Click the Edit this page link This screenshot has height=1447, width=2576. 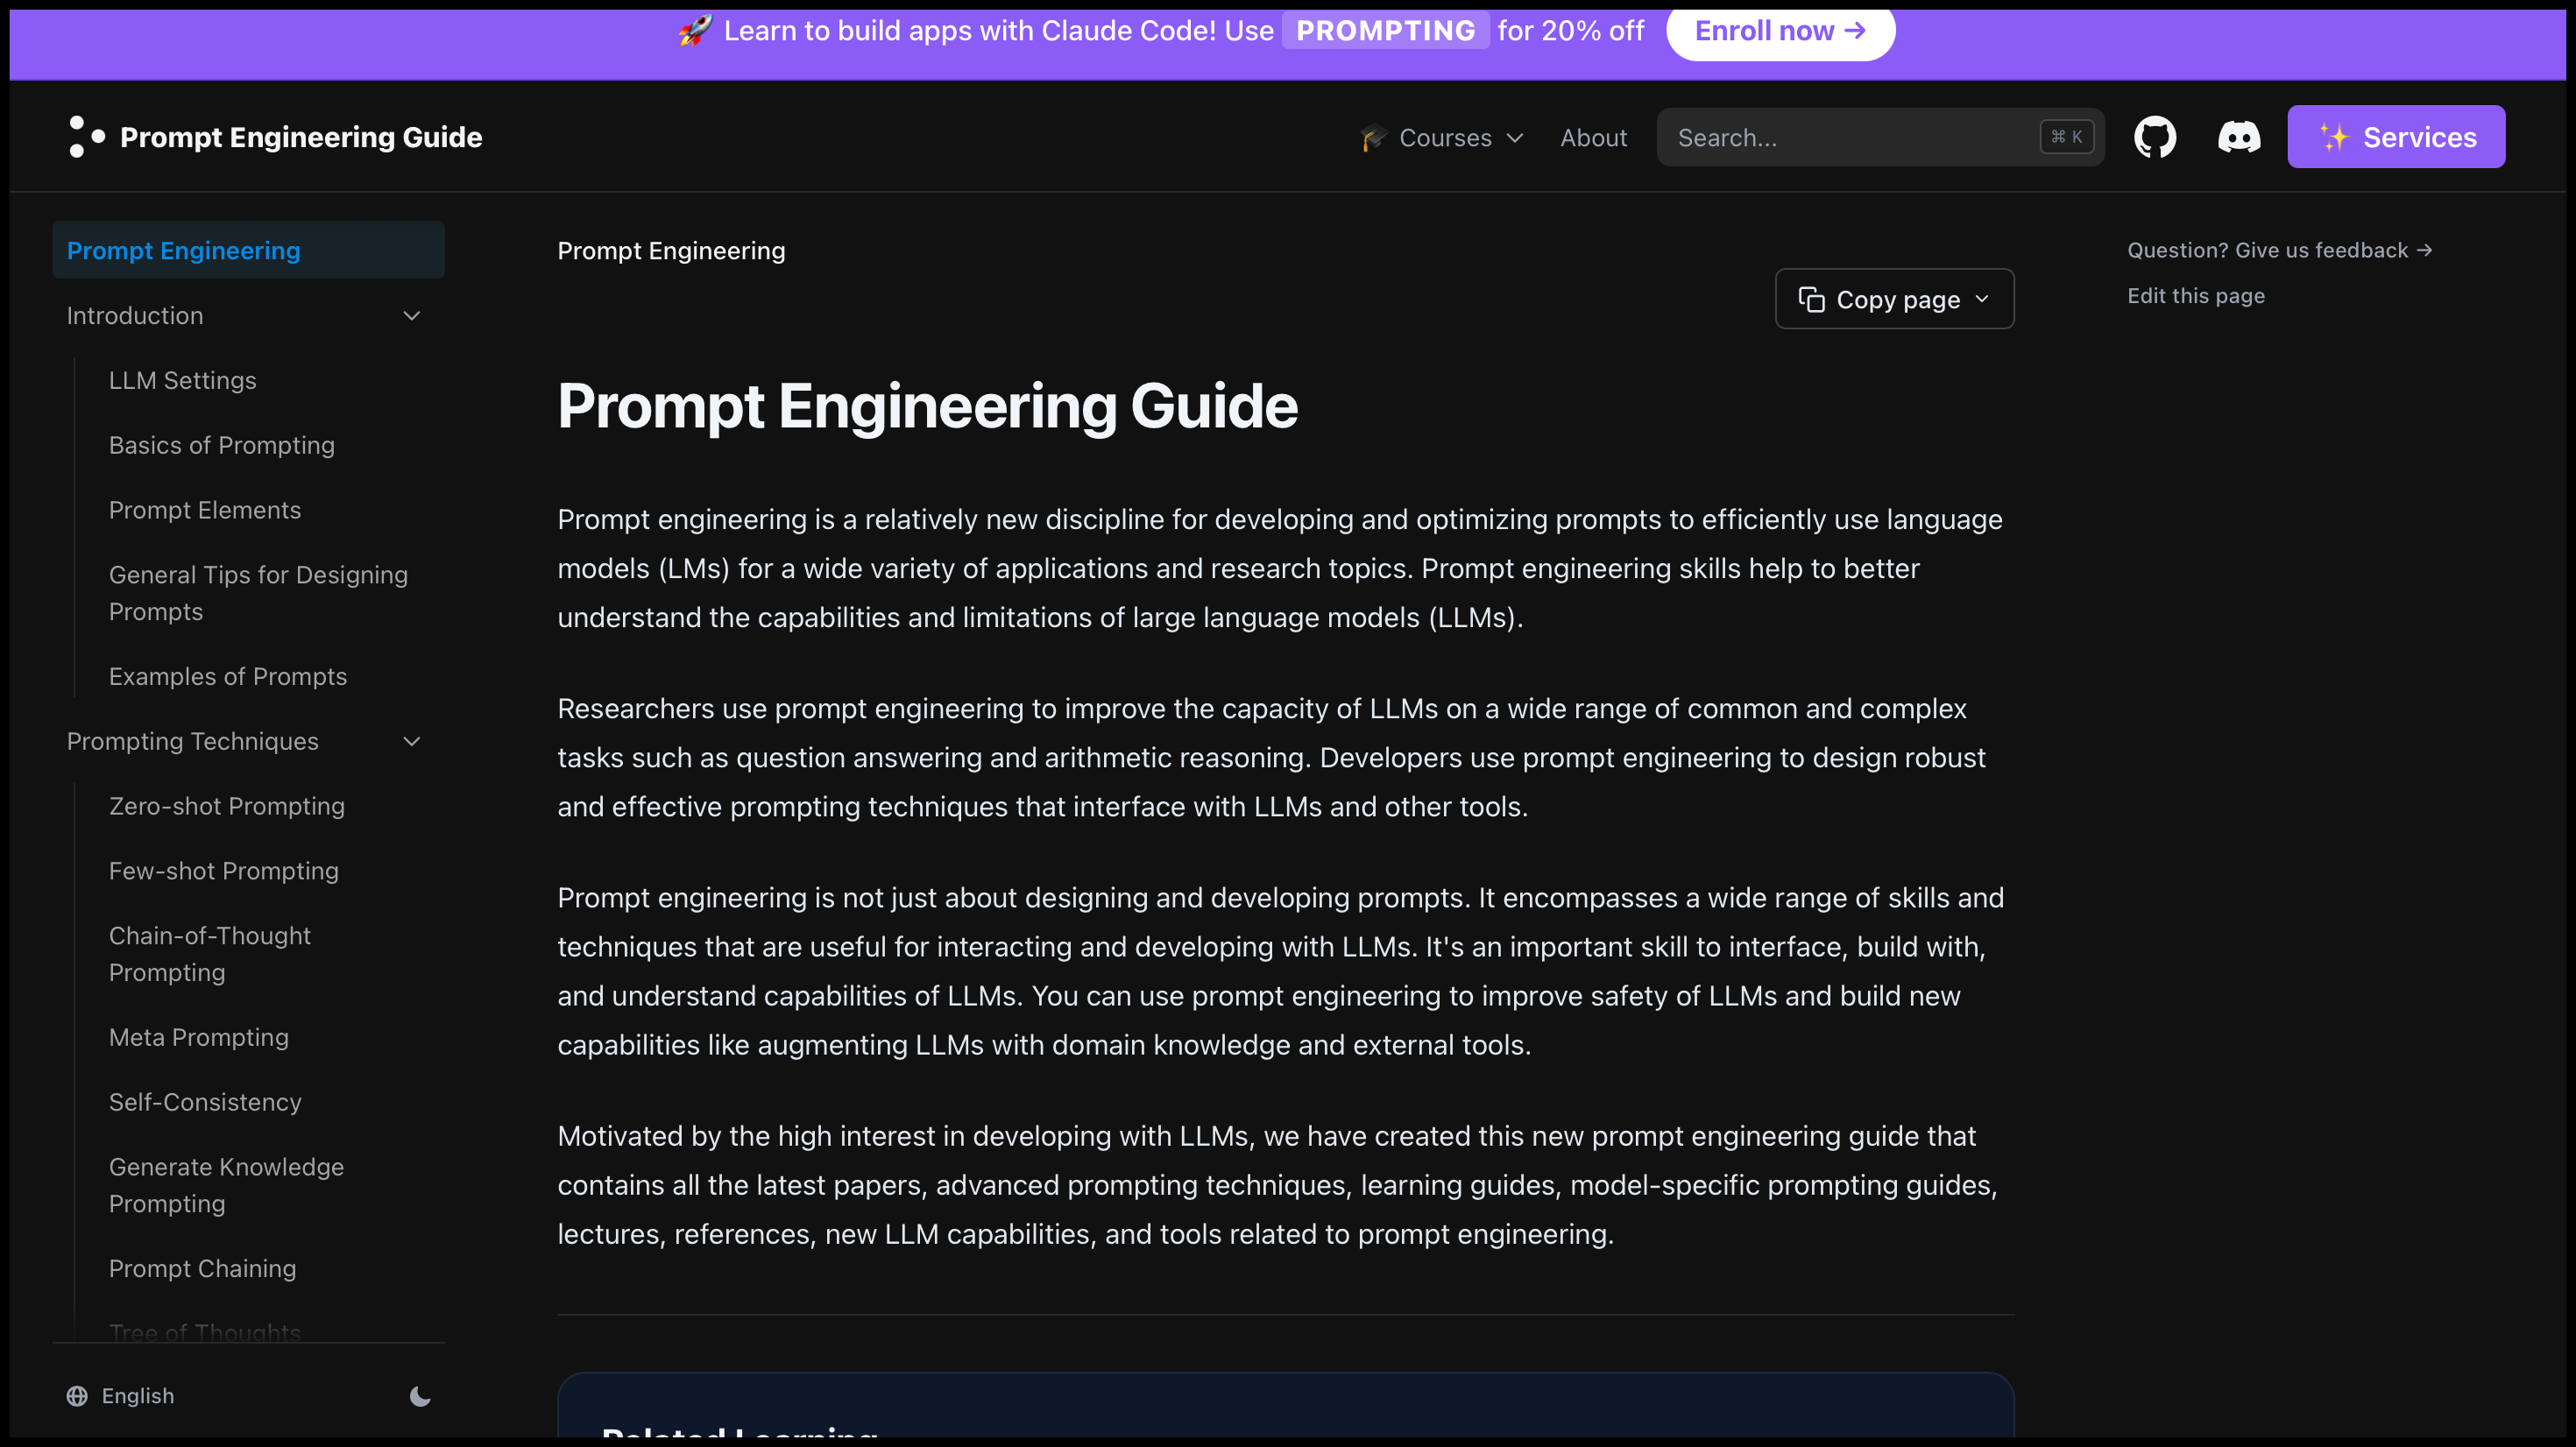[2196, 296]
